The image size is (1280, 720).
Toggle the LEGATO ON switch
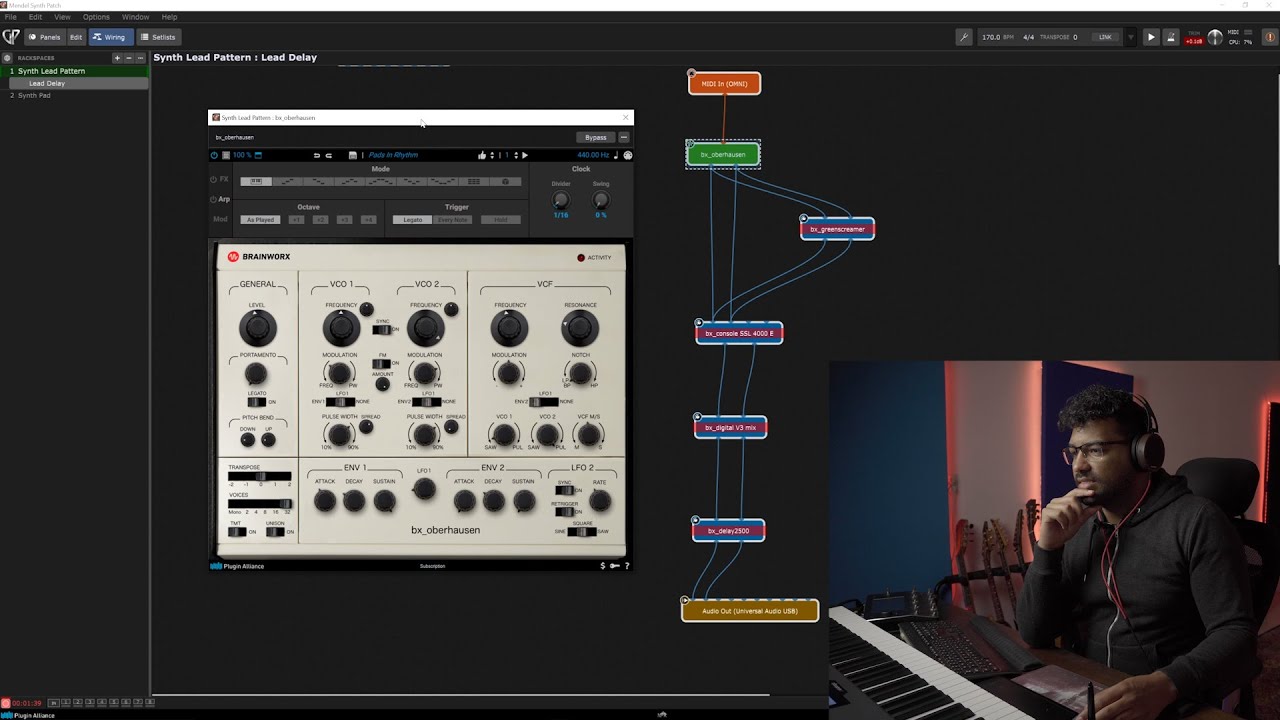[256, 402]
